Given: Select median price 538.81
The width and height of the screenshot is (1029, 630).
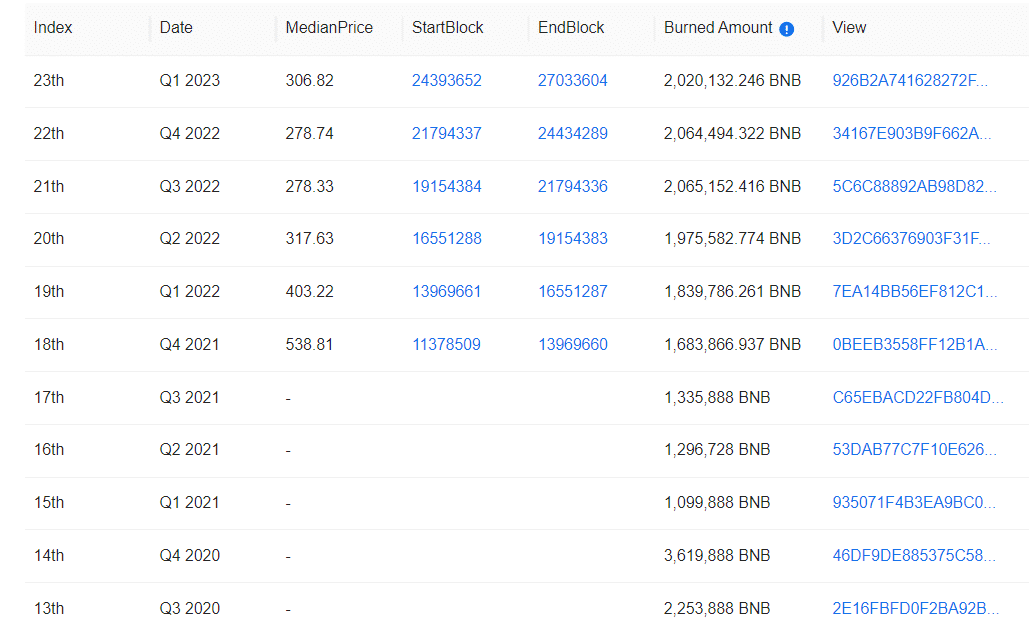Looking at the screenshot, I should 309,345.
